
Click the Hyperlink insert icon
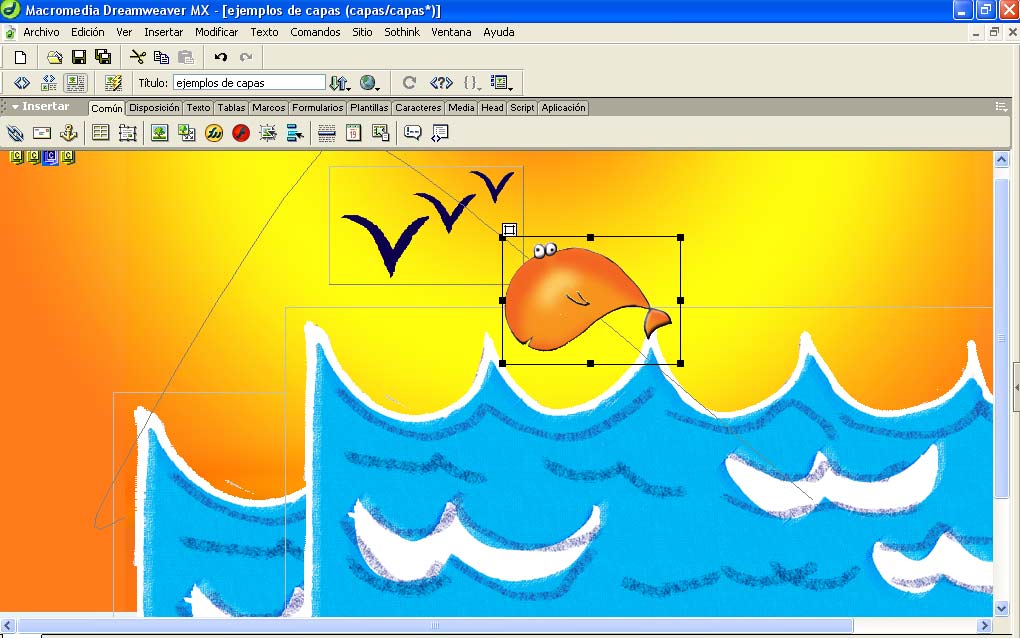pos(16,133)
